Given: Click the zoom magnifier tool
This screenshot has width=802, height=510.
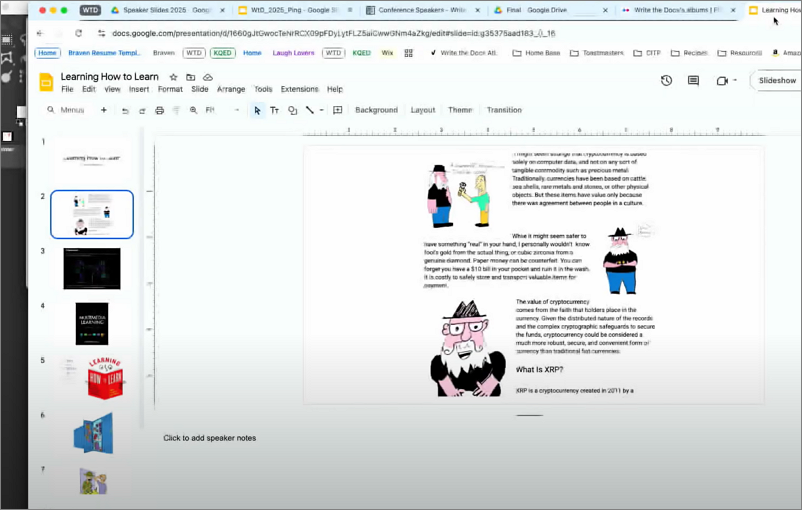Looking at the screenshot, I should [193, 110].
